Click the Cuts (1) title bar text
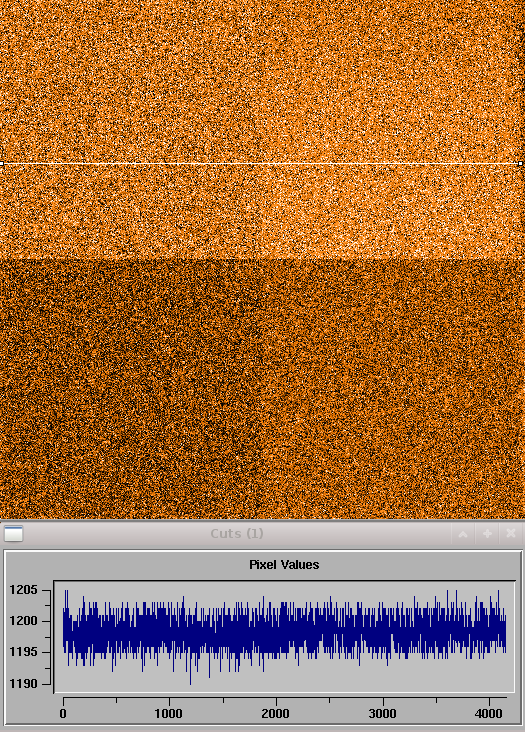 (x=237, y=534)
